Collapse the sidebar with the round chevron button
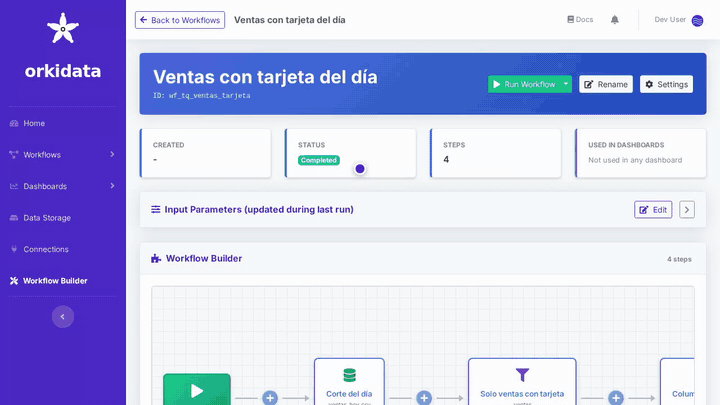720x405 pixels. [x=63, y=317]
